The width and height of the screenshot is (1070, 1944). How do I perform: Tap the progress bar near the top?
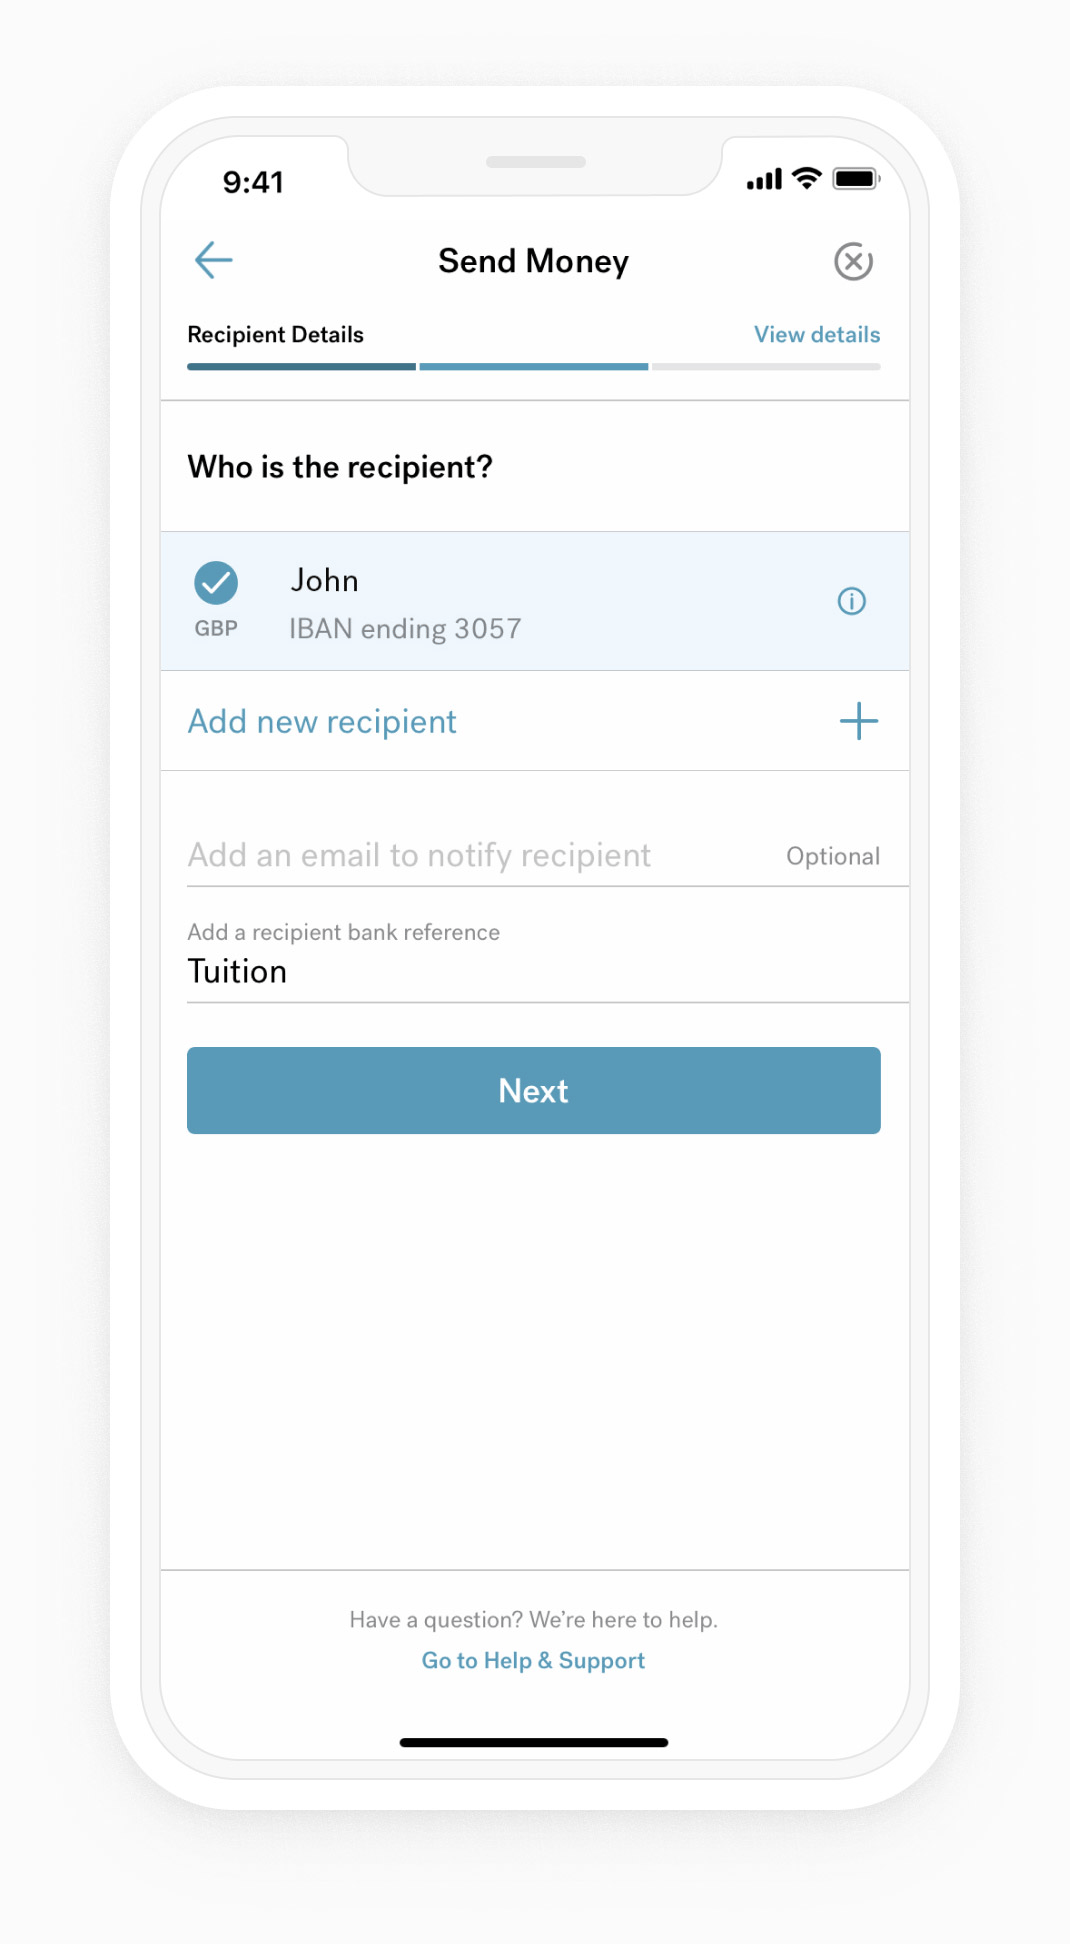532,366
